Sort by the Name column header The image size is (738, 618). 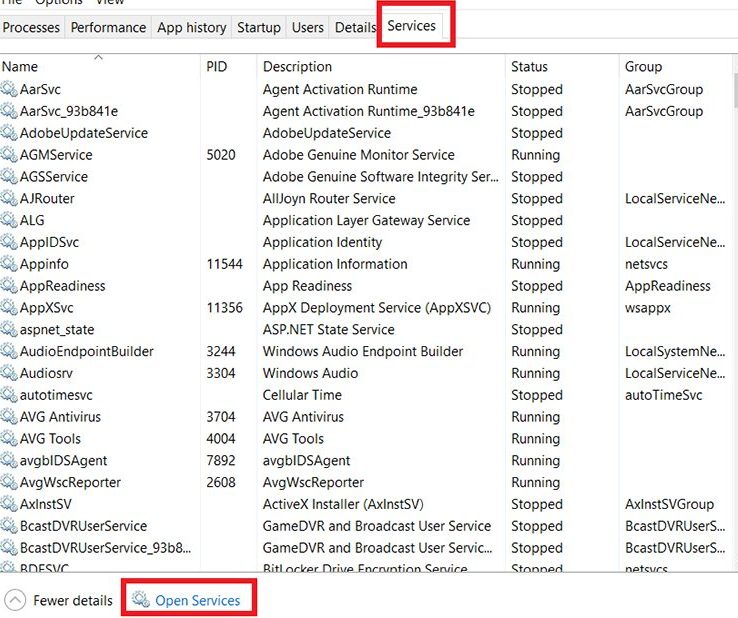click(100, 66)
